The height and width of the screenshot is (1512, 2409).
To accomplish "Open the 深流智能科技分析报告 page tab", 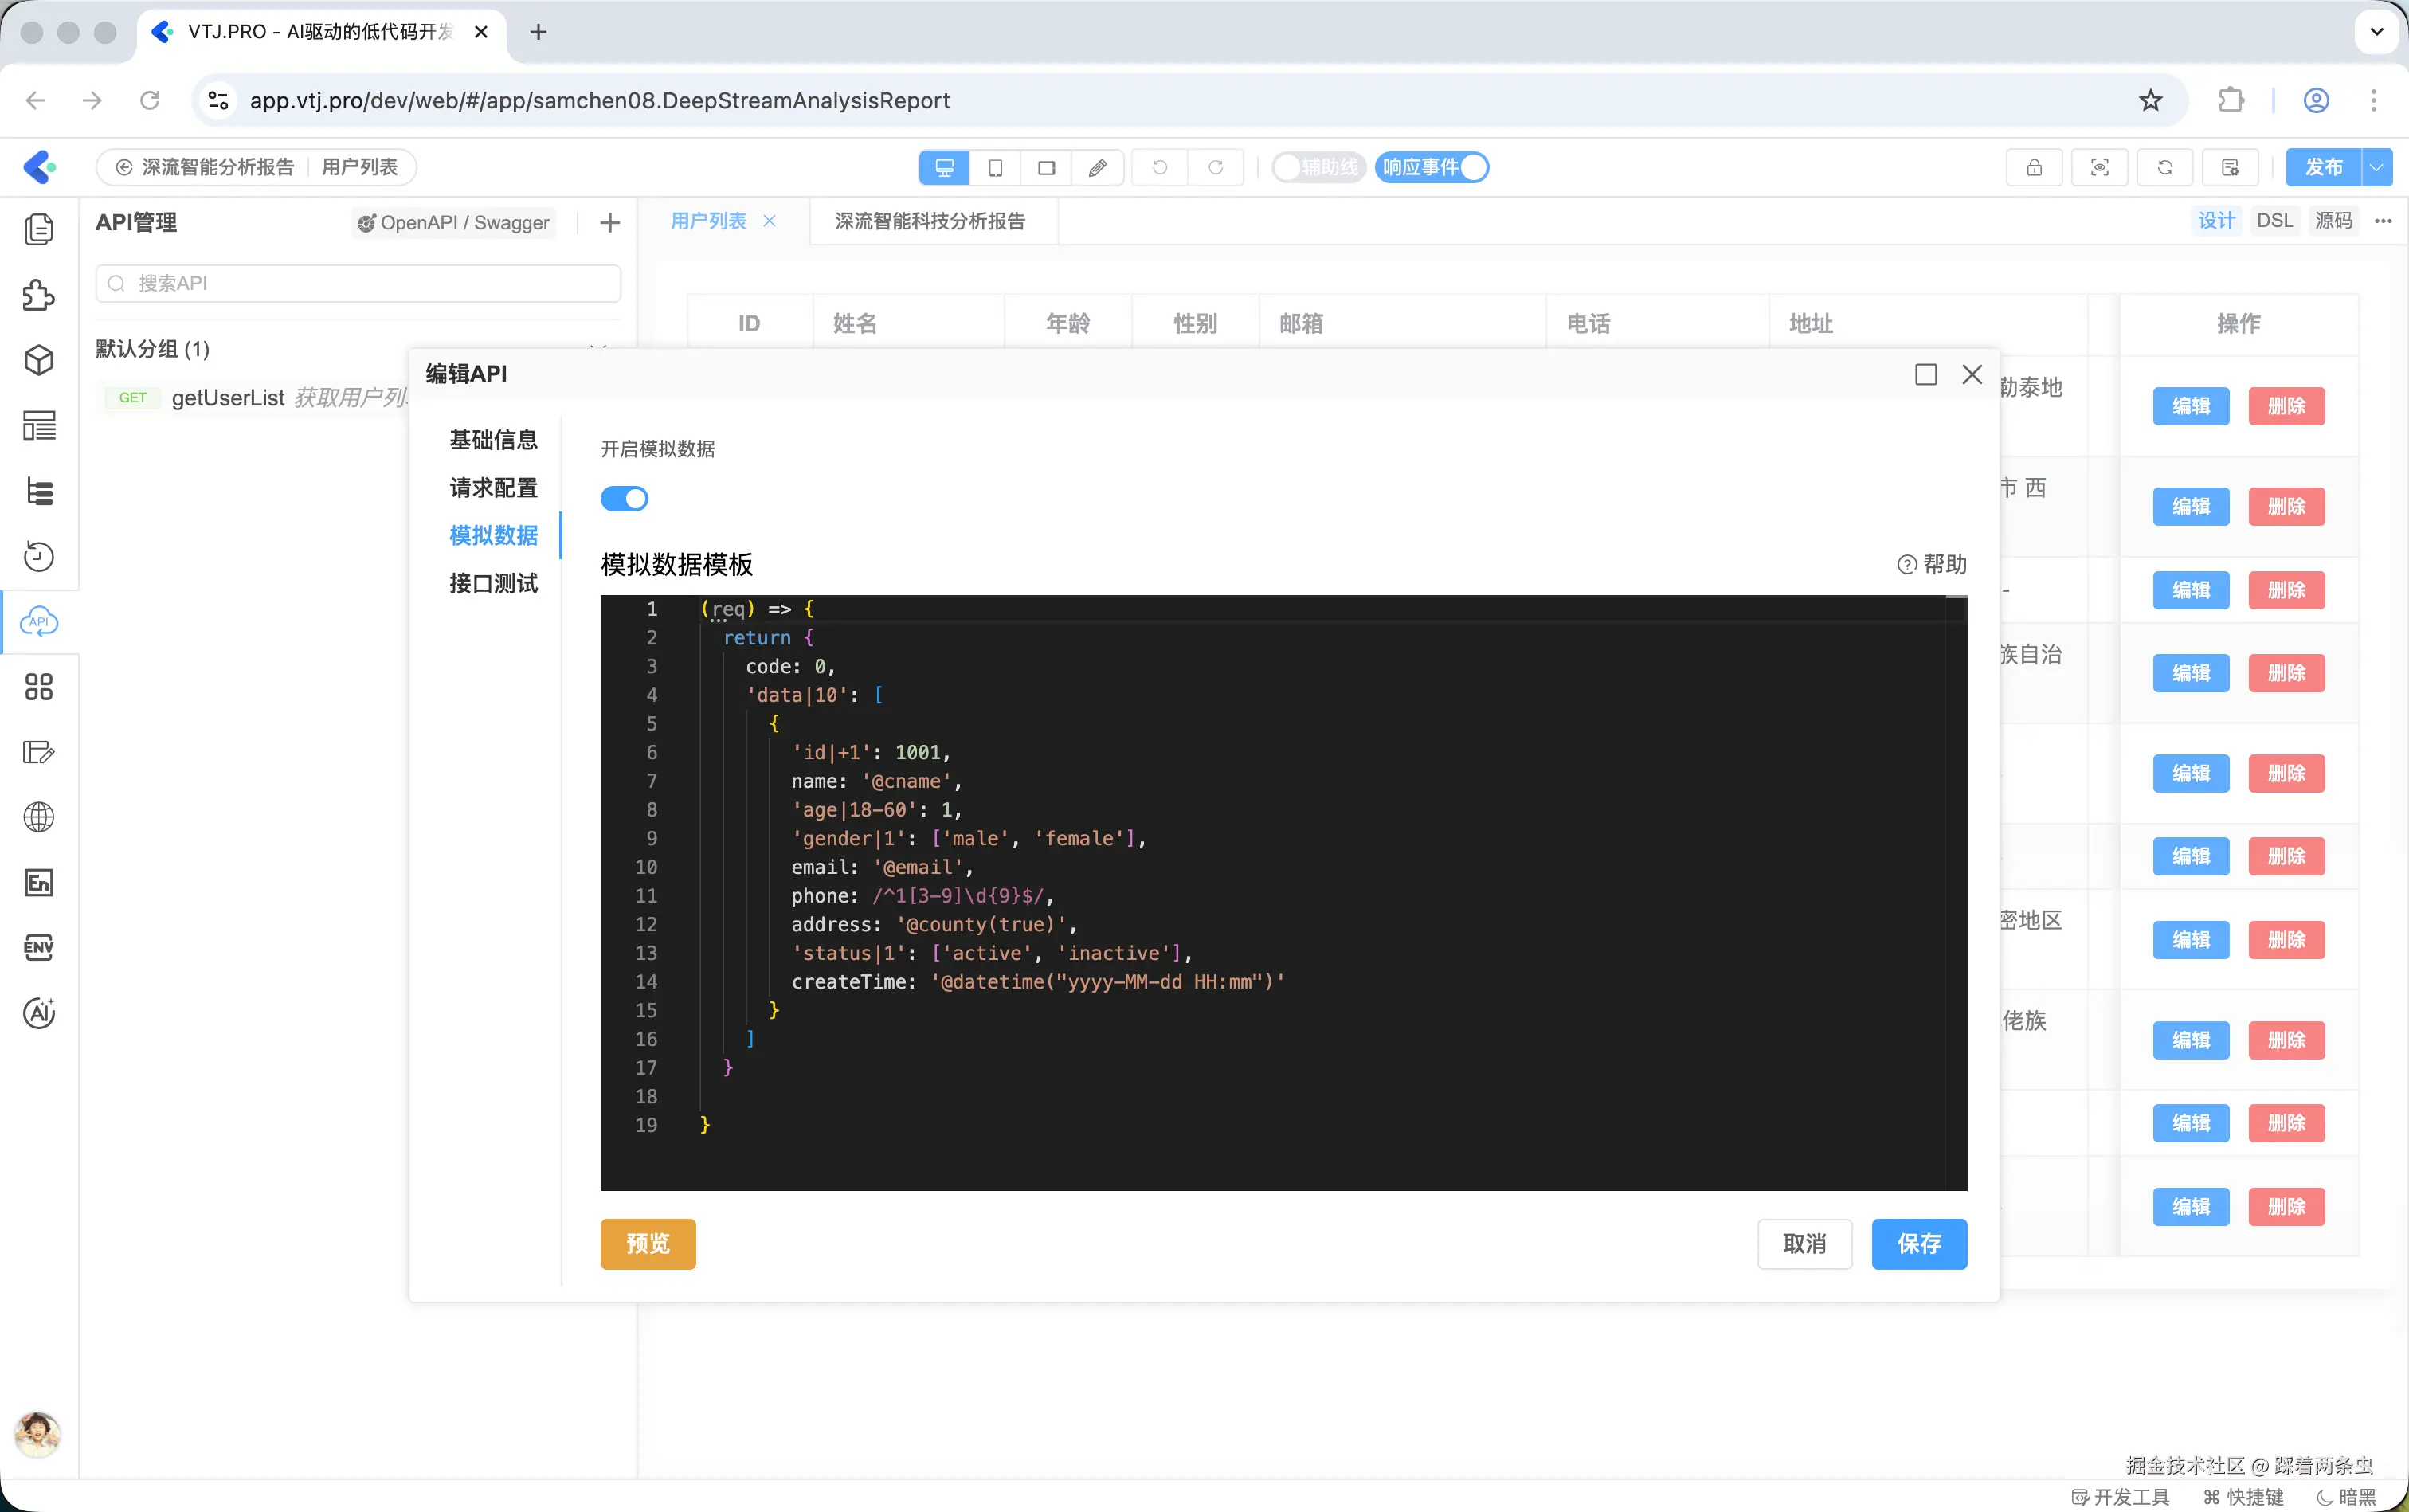I will [929, 221].
